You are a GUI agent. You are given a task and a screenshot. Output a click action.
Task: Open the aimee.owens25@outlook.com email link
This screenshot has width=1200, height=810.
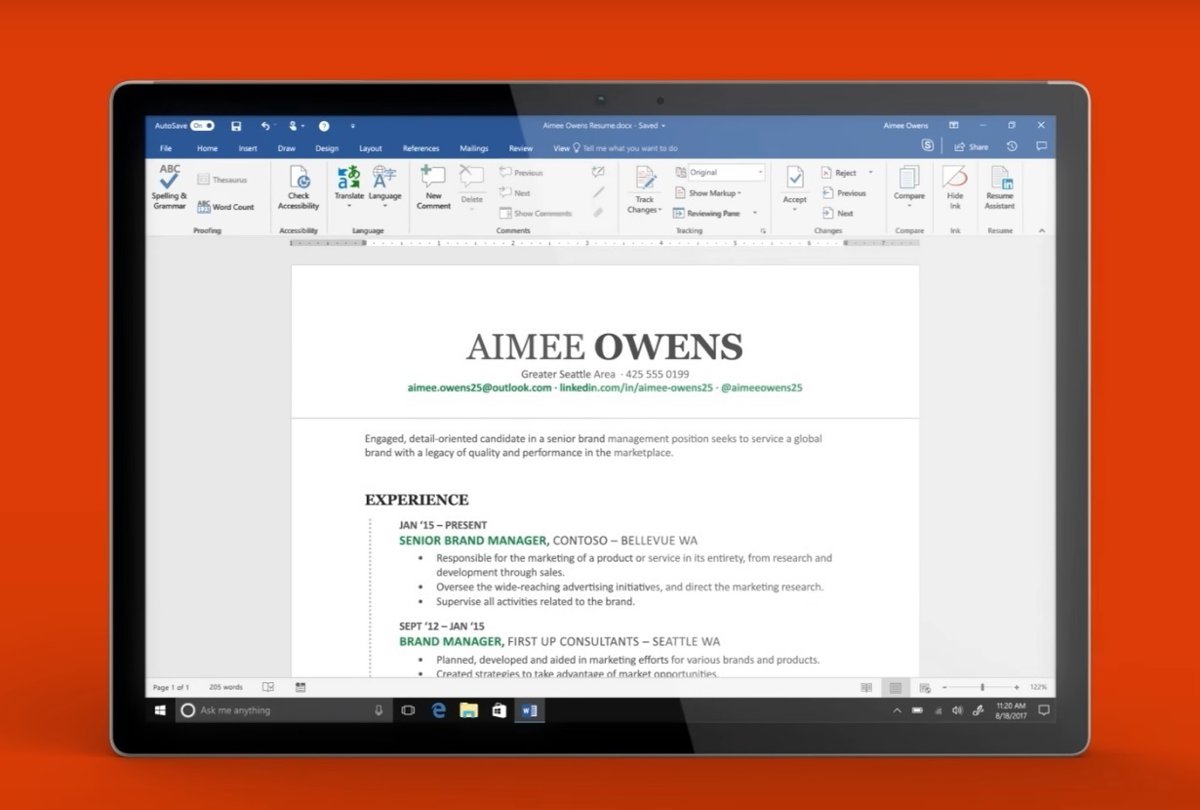pos(479,387)
